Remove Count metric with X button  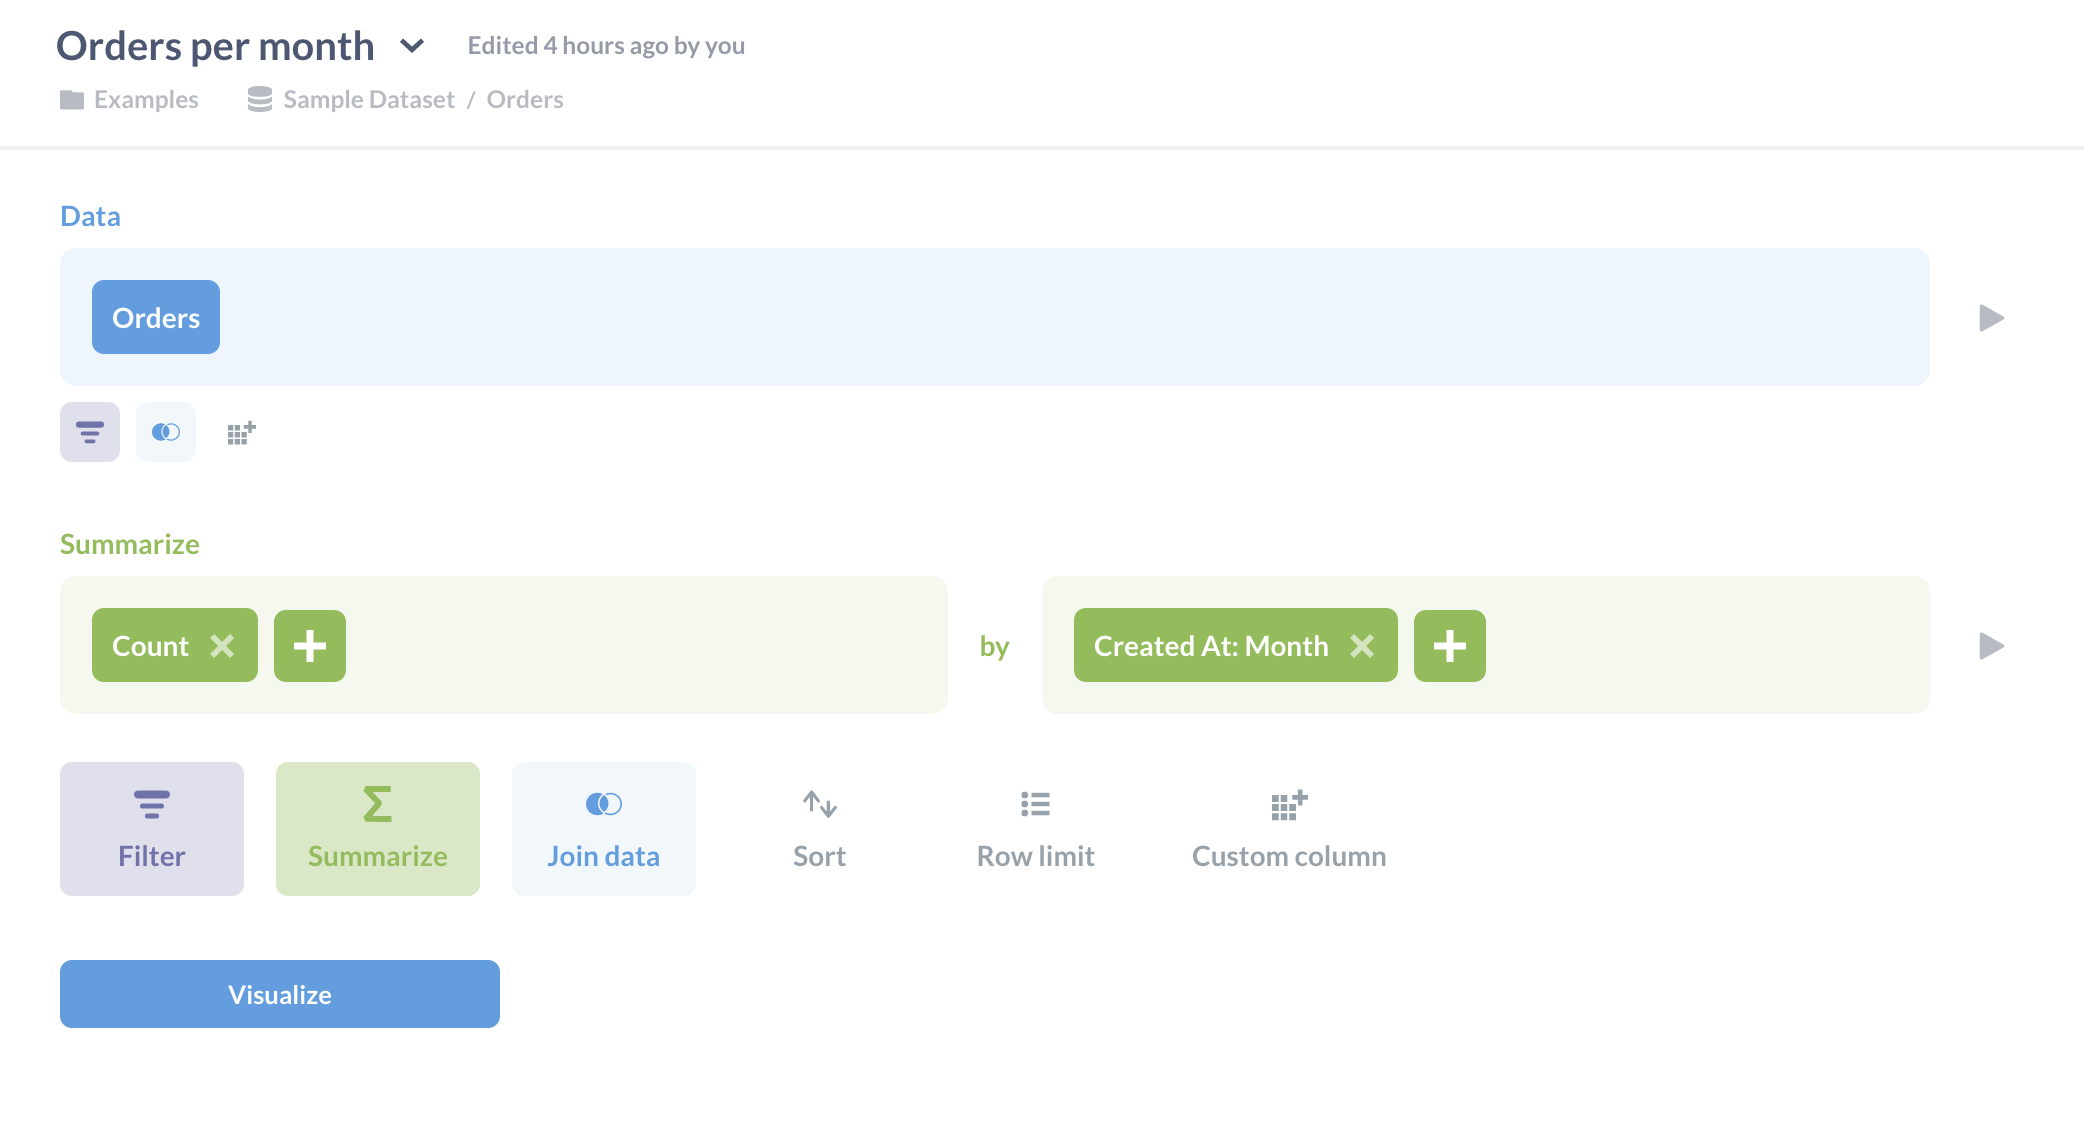point(221,644)
